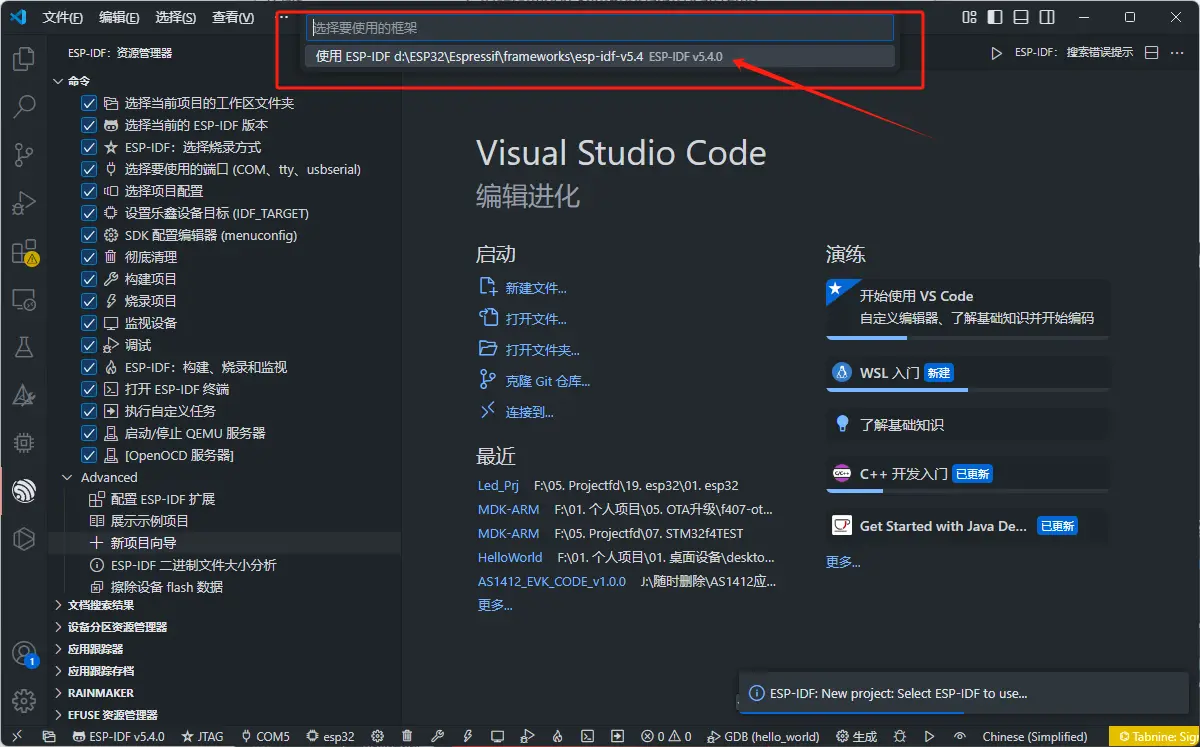The image size is (1200, 747).
Task: Open the 配置 ESP-IDF 扩展 tree item
Action: click(162, 499)
